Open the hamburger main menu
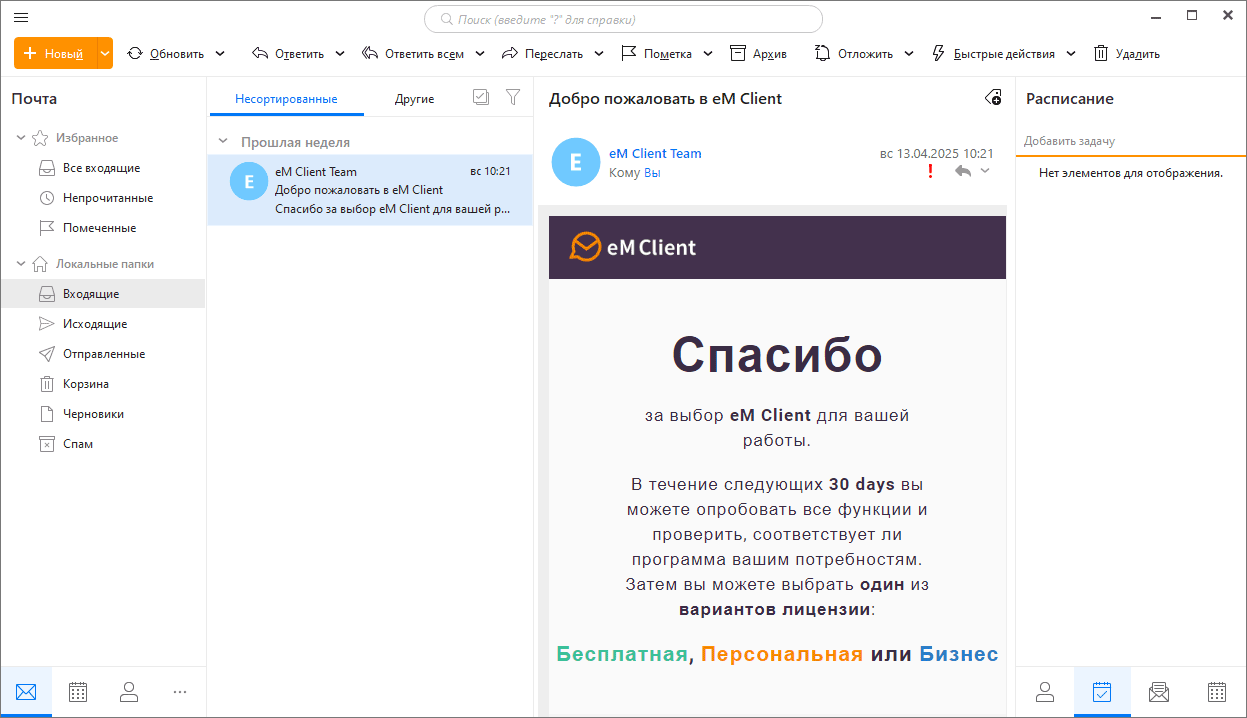Image resolution: width=1247 pixels, height=718 pixels. tap(21, 18)
